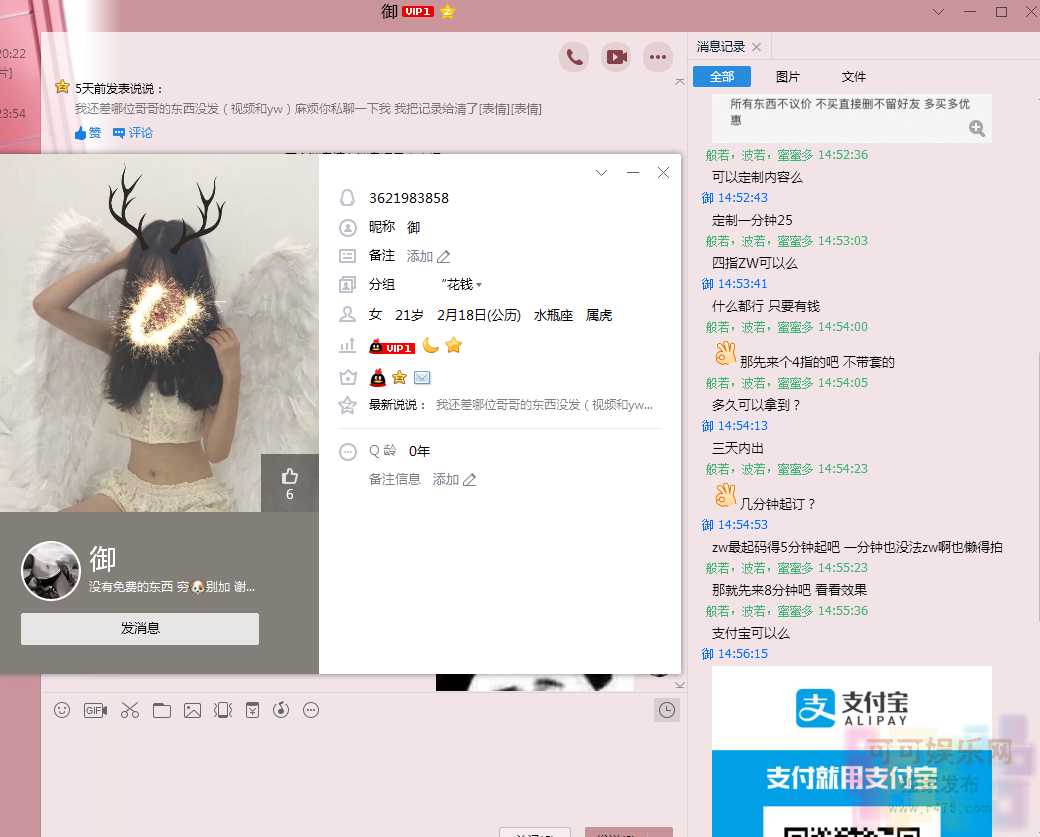Click the music sharing icon in toolbar
1040x837 pixels.
point(281,710)
